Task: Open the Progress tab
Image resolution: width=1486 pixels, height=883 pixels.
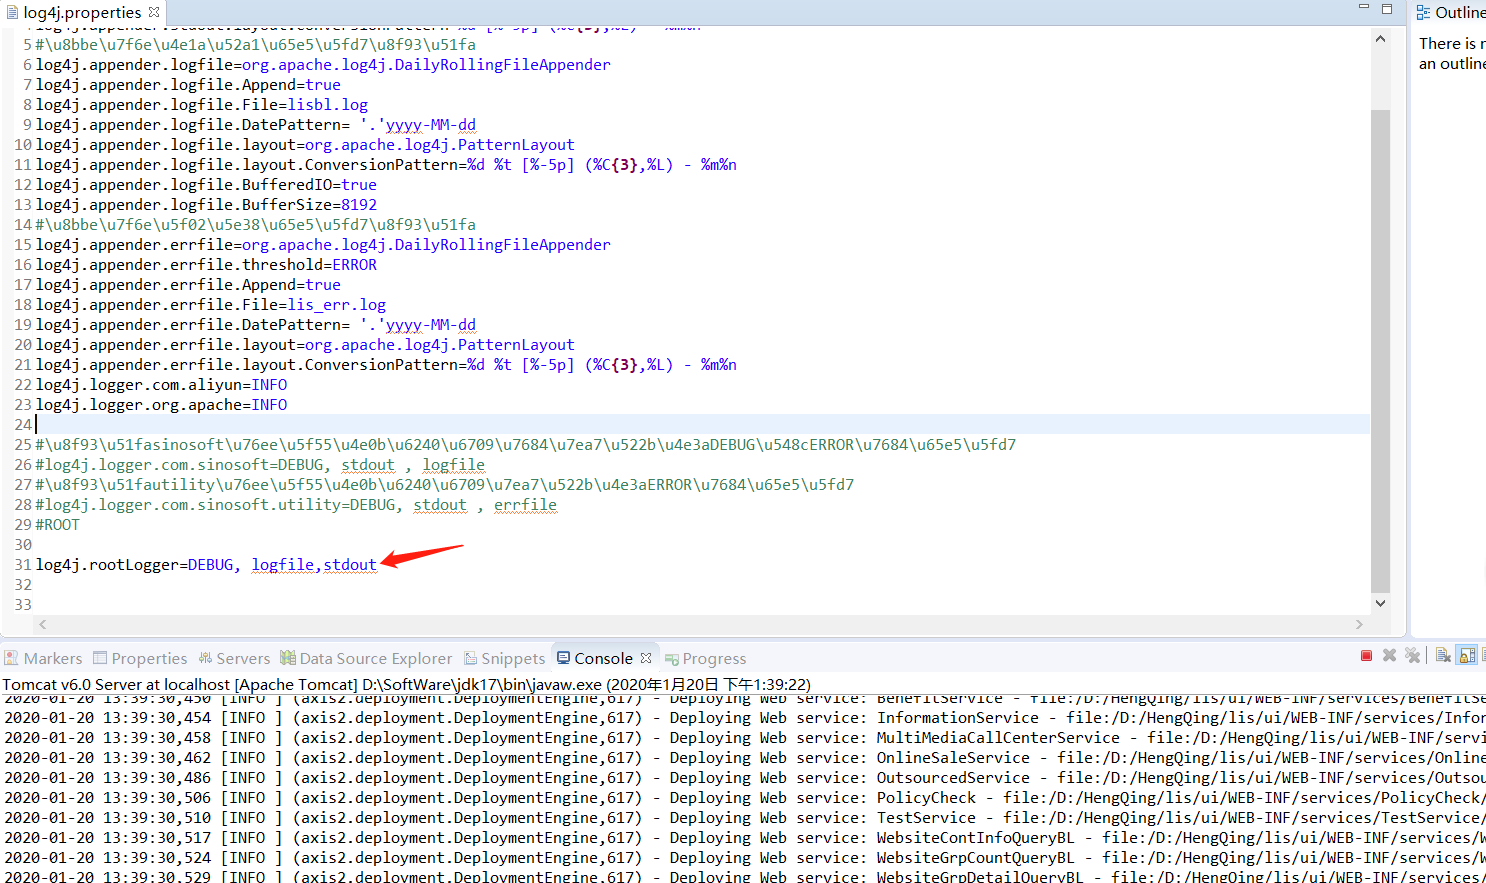Action: click(705, 658)
